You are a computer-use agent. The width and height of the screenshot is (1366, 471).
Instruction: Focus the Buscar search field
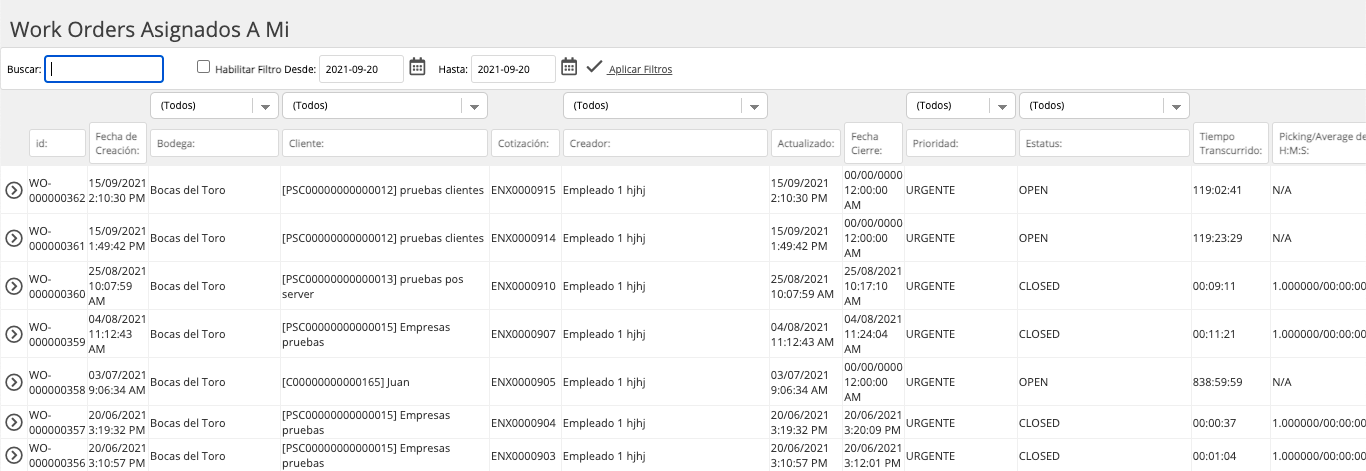104,69
